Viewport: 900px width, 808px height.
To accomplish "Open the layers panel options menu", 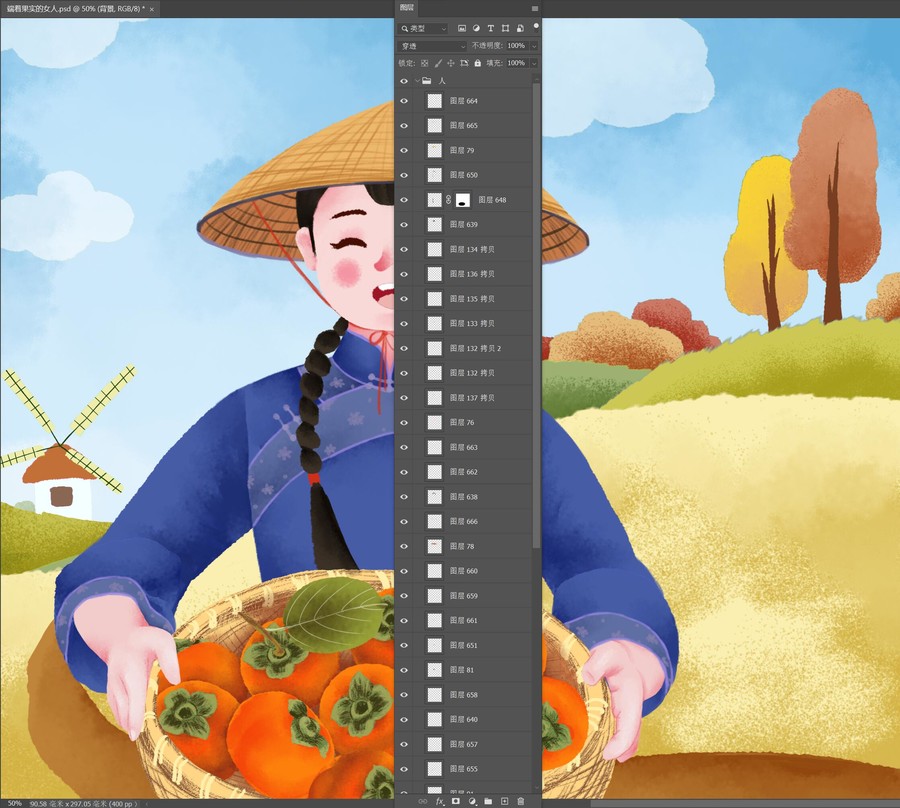I will [535, 9].
